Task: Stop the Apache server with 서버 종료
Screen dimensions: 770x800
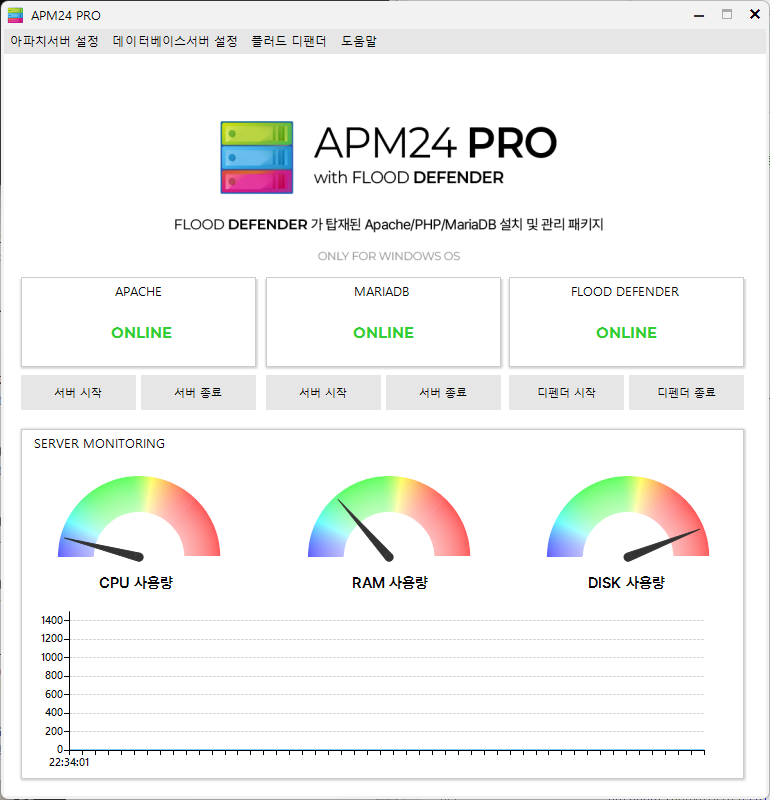Action: point(198,392)
